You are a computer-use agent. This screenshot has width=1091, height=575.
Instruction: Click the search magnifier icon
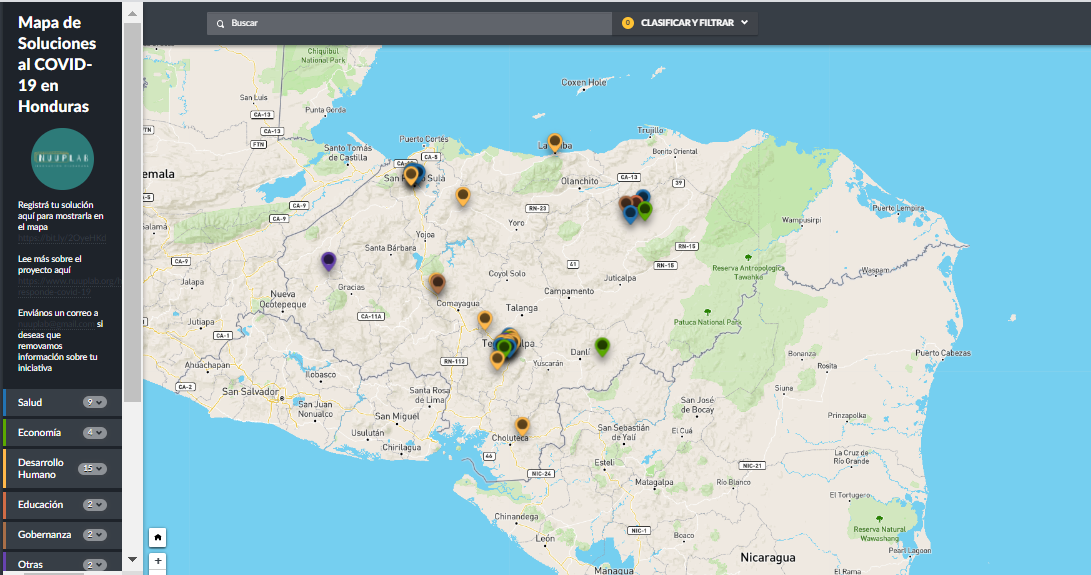[x=221, y=24]
